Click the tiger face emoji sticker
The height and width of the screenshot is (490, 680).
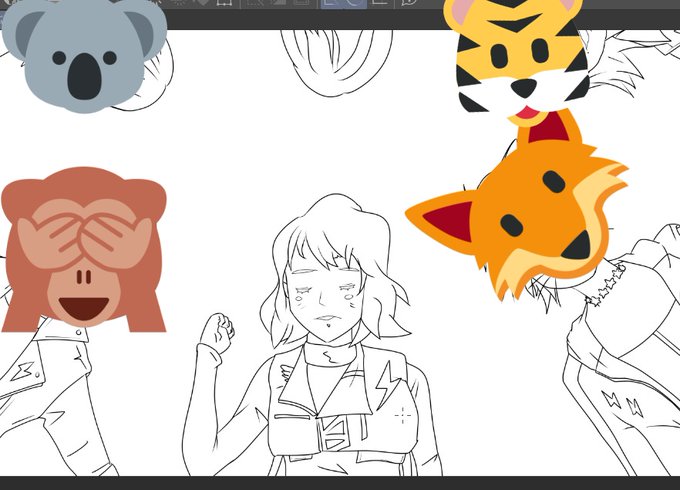point(518,61)
